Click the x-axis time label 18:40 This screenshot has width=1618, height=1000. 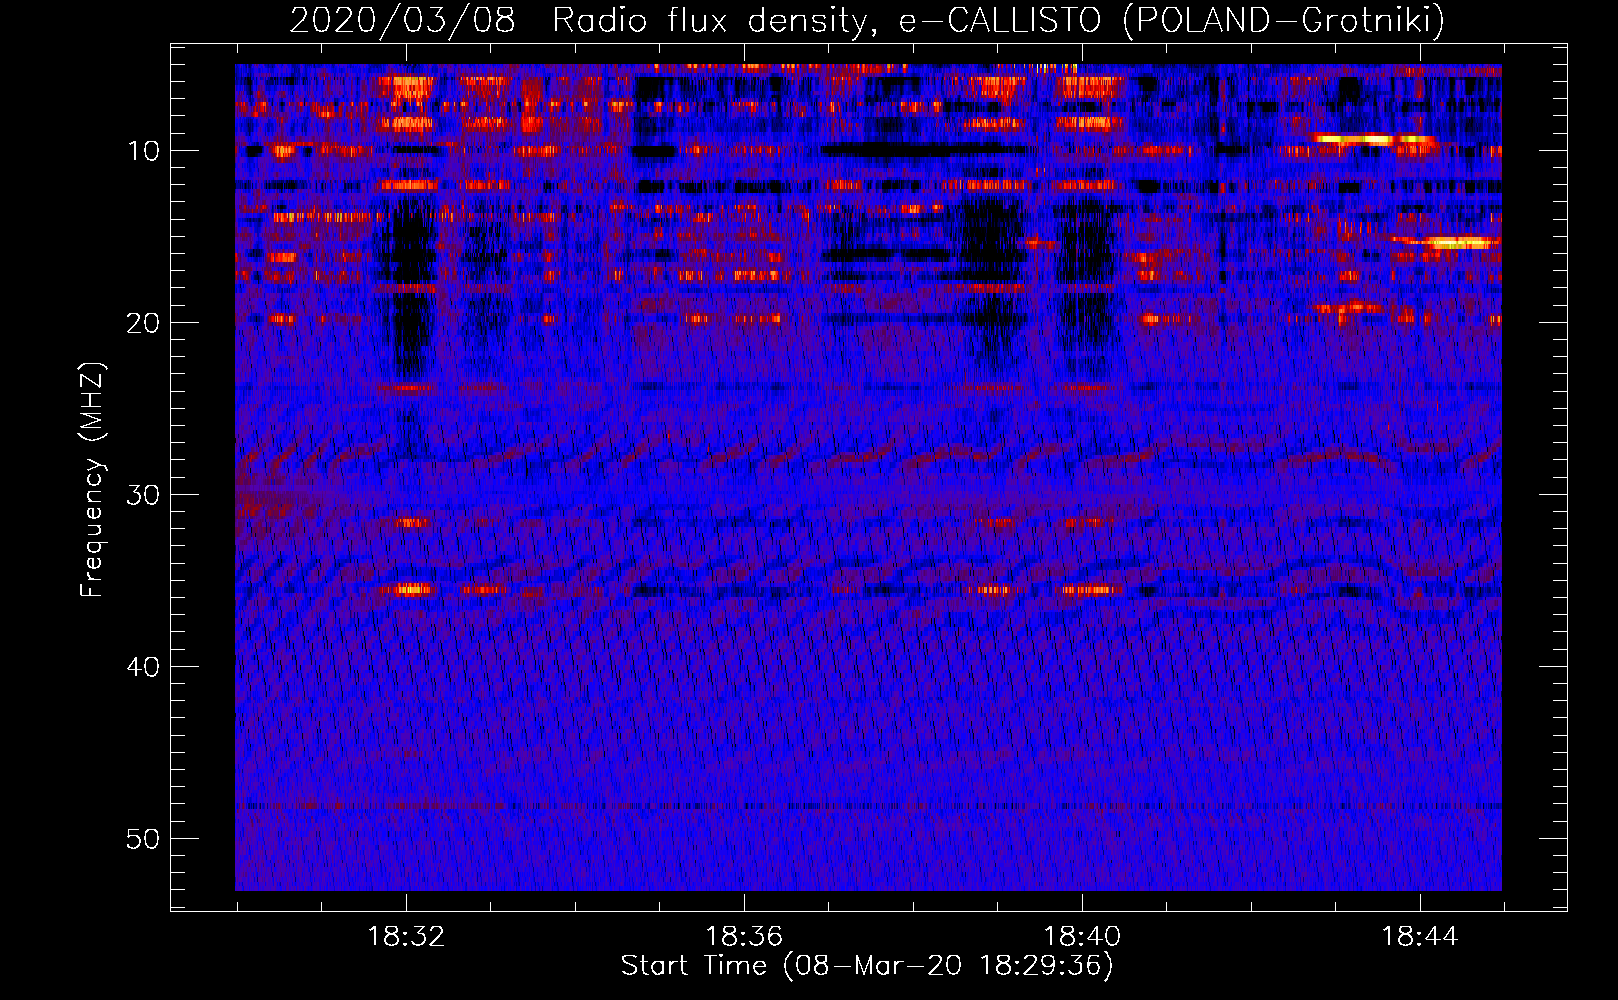(x=1082, y=937)
